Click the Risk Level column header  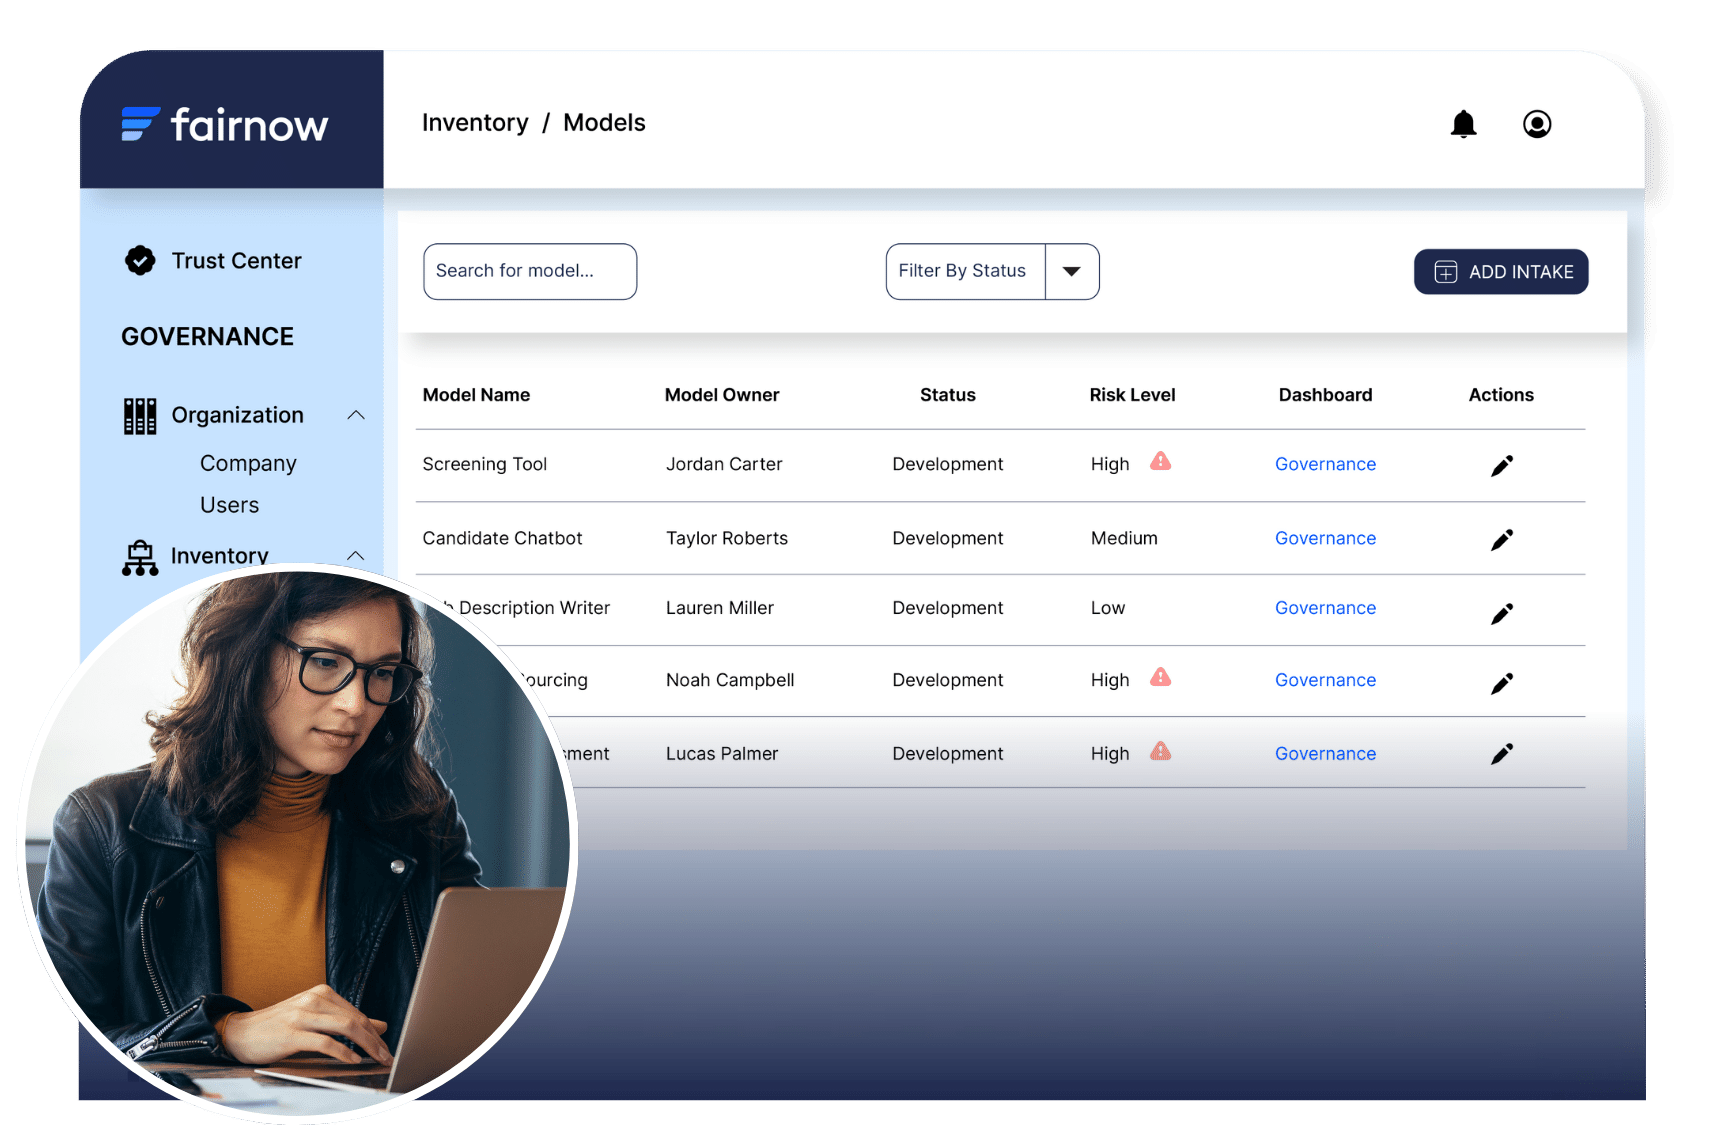click(x=1132, y=395)
